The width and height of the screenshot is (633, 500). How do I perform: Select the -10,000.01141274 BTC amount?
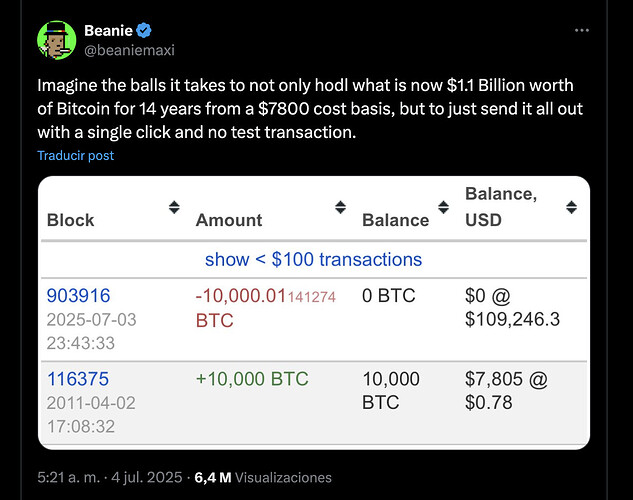click(x=266, y=308)
